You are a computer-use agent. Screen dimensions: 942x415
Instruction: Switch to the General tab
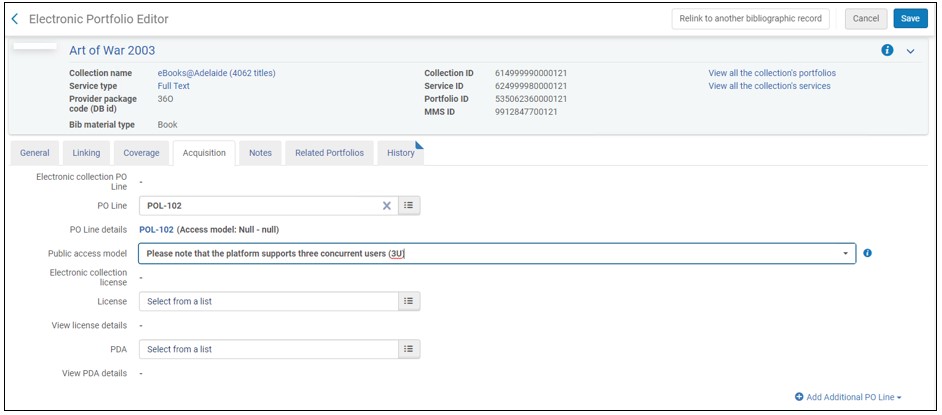coord(35,153)
